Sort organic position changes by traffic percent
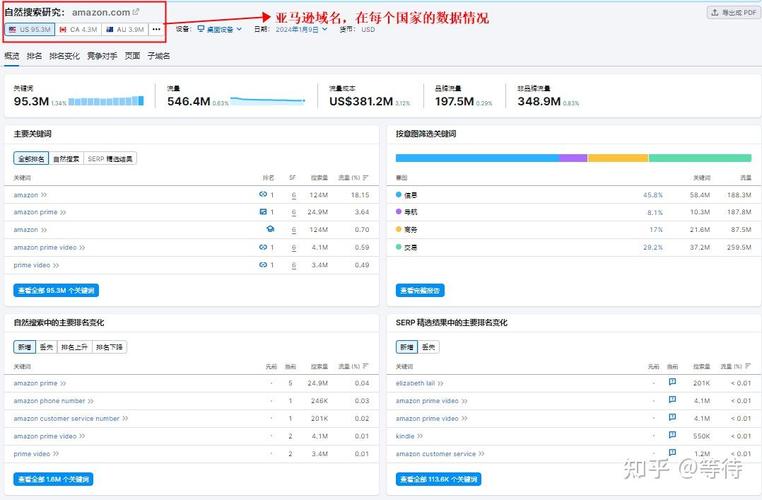 (365, 366)
